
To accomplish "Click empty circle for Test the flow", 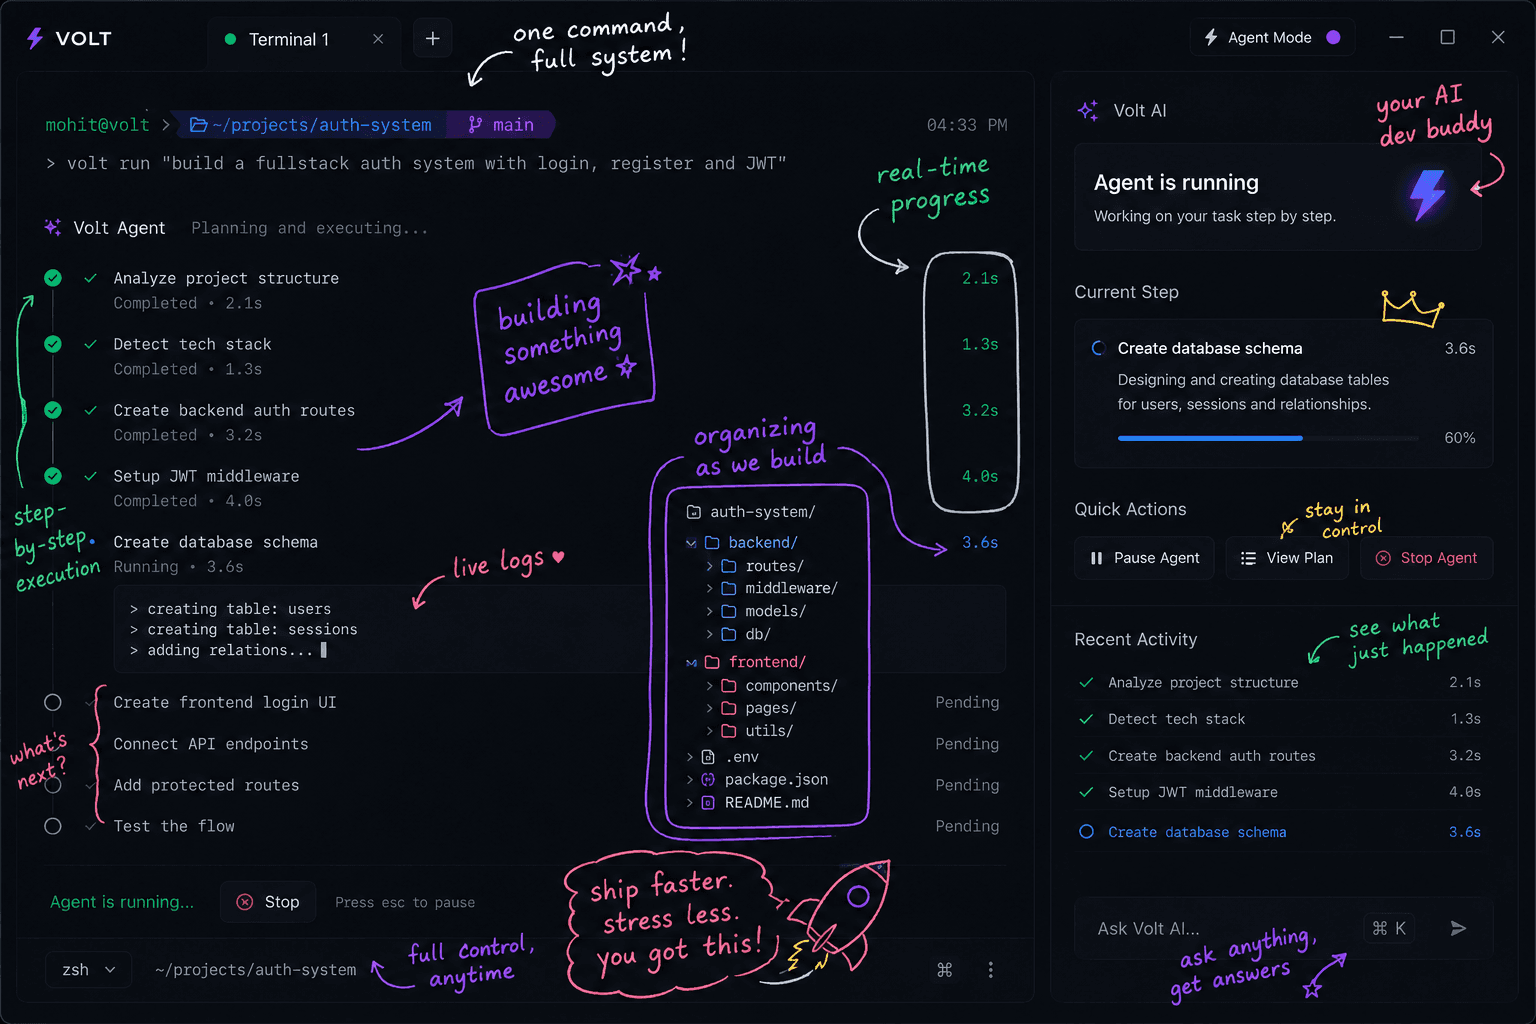I will (53, 826).
